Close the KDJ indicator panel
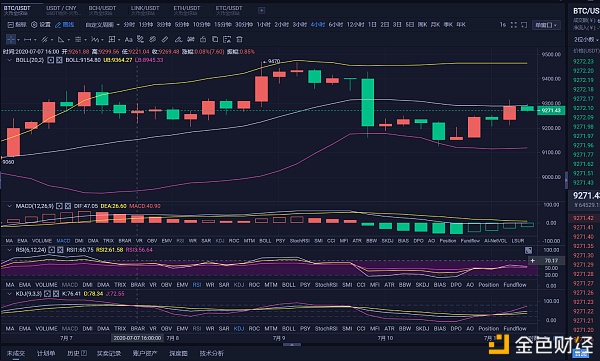This screenshot has width=600, height=361. click(56, 294)
